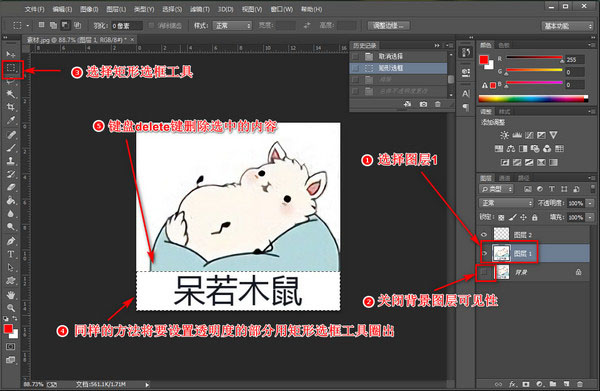Screen dimensions: 600x391
Task: Select the Dodge tool
Action: 11,227
